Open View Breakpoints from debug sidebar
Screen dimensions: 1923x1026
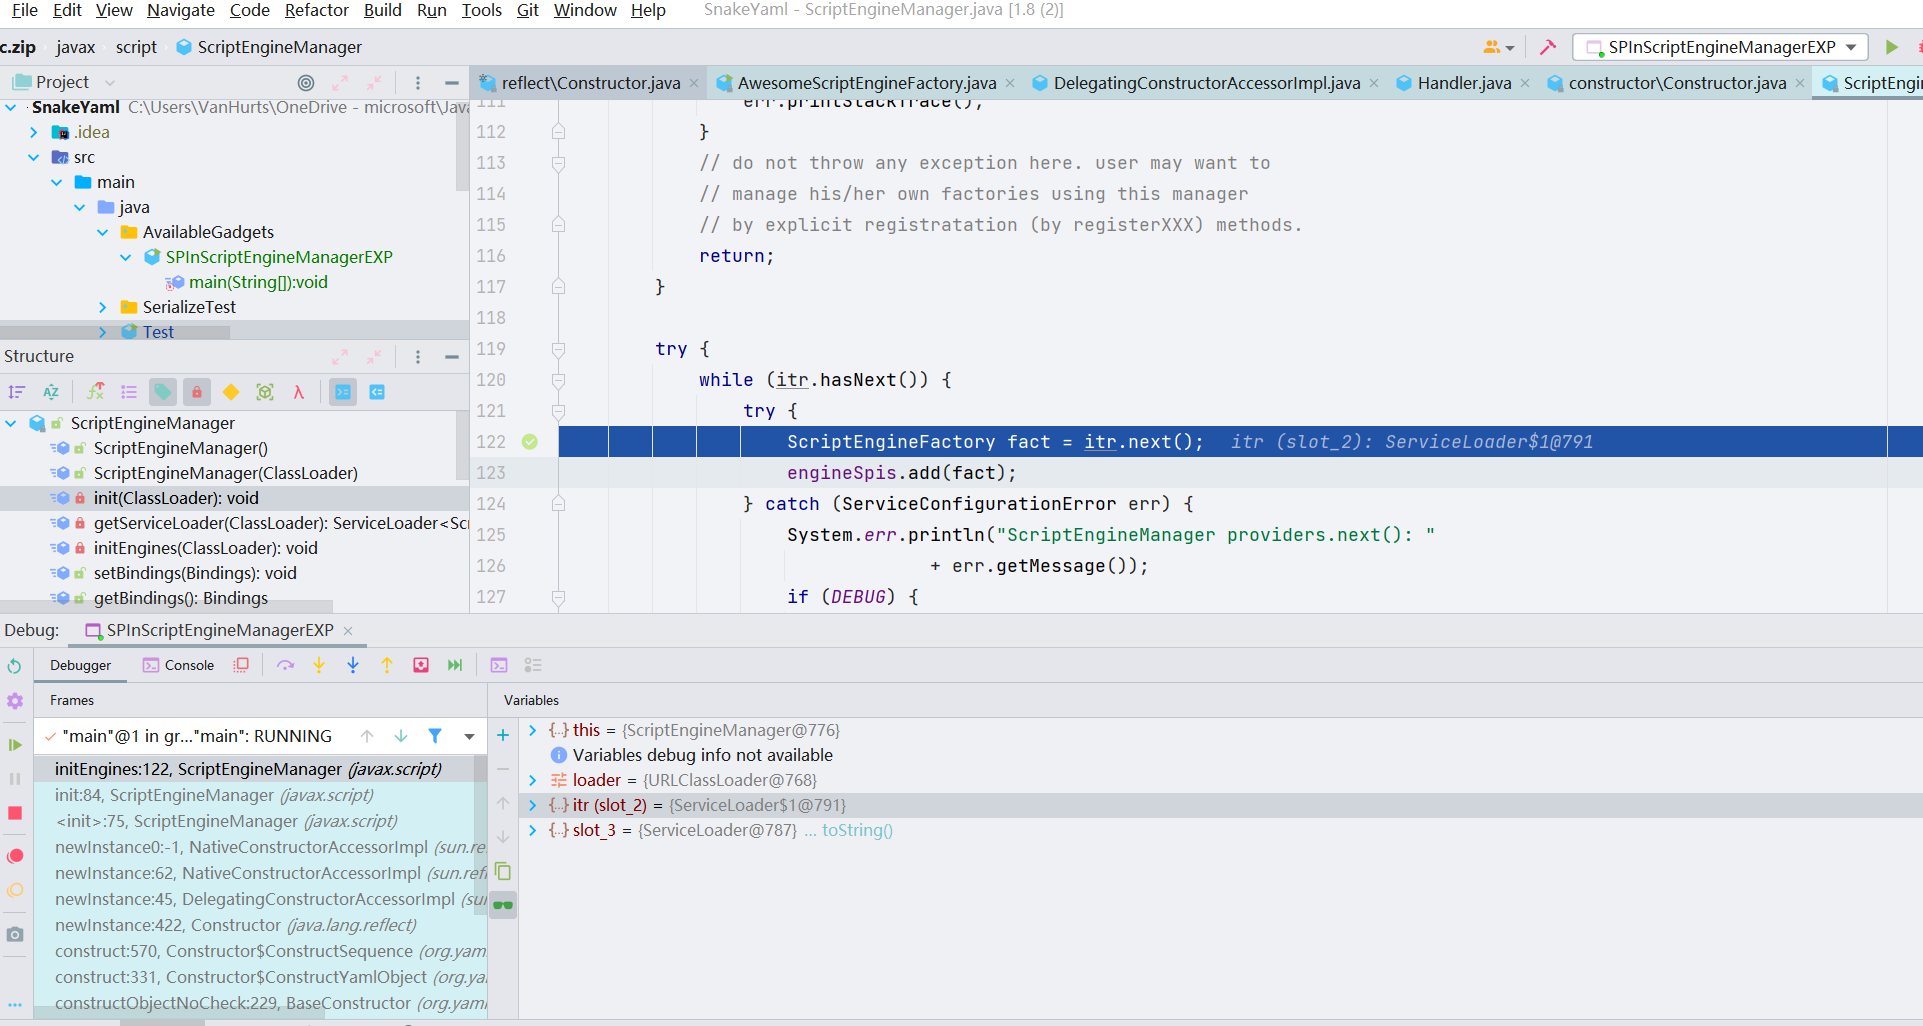tap(15, 856)
